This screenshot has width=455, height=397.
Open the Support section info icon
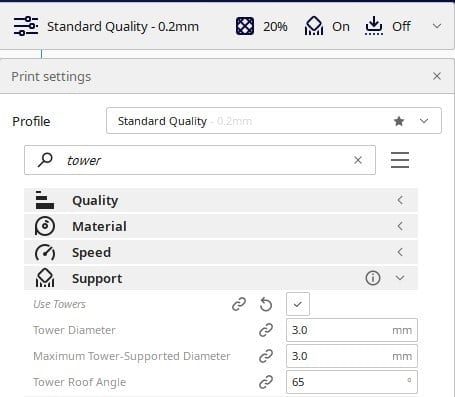(373, 278)
